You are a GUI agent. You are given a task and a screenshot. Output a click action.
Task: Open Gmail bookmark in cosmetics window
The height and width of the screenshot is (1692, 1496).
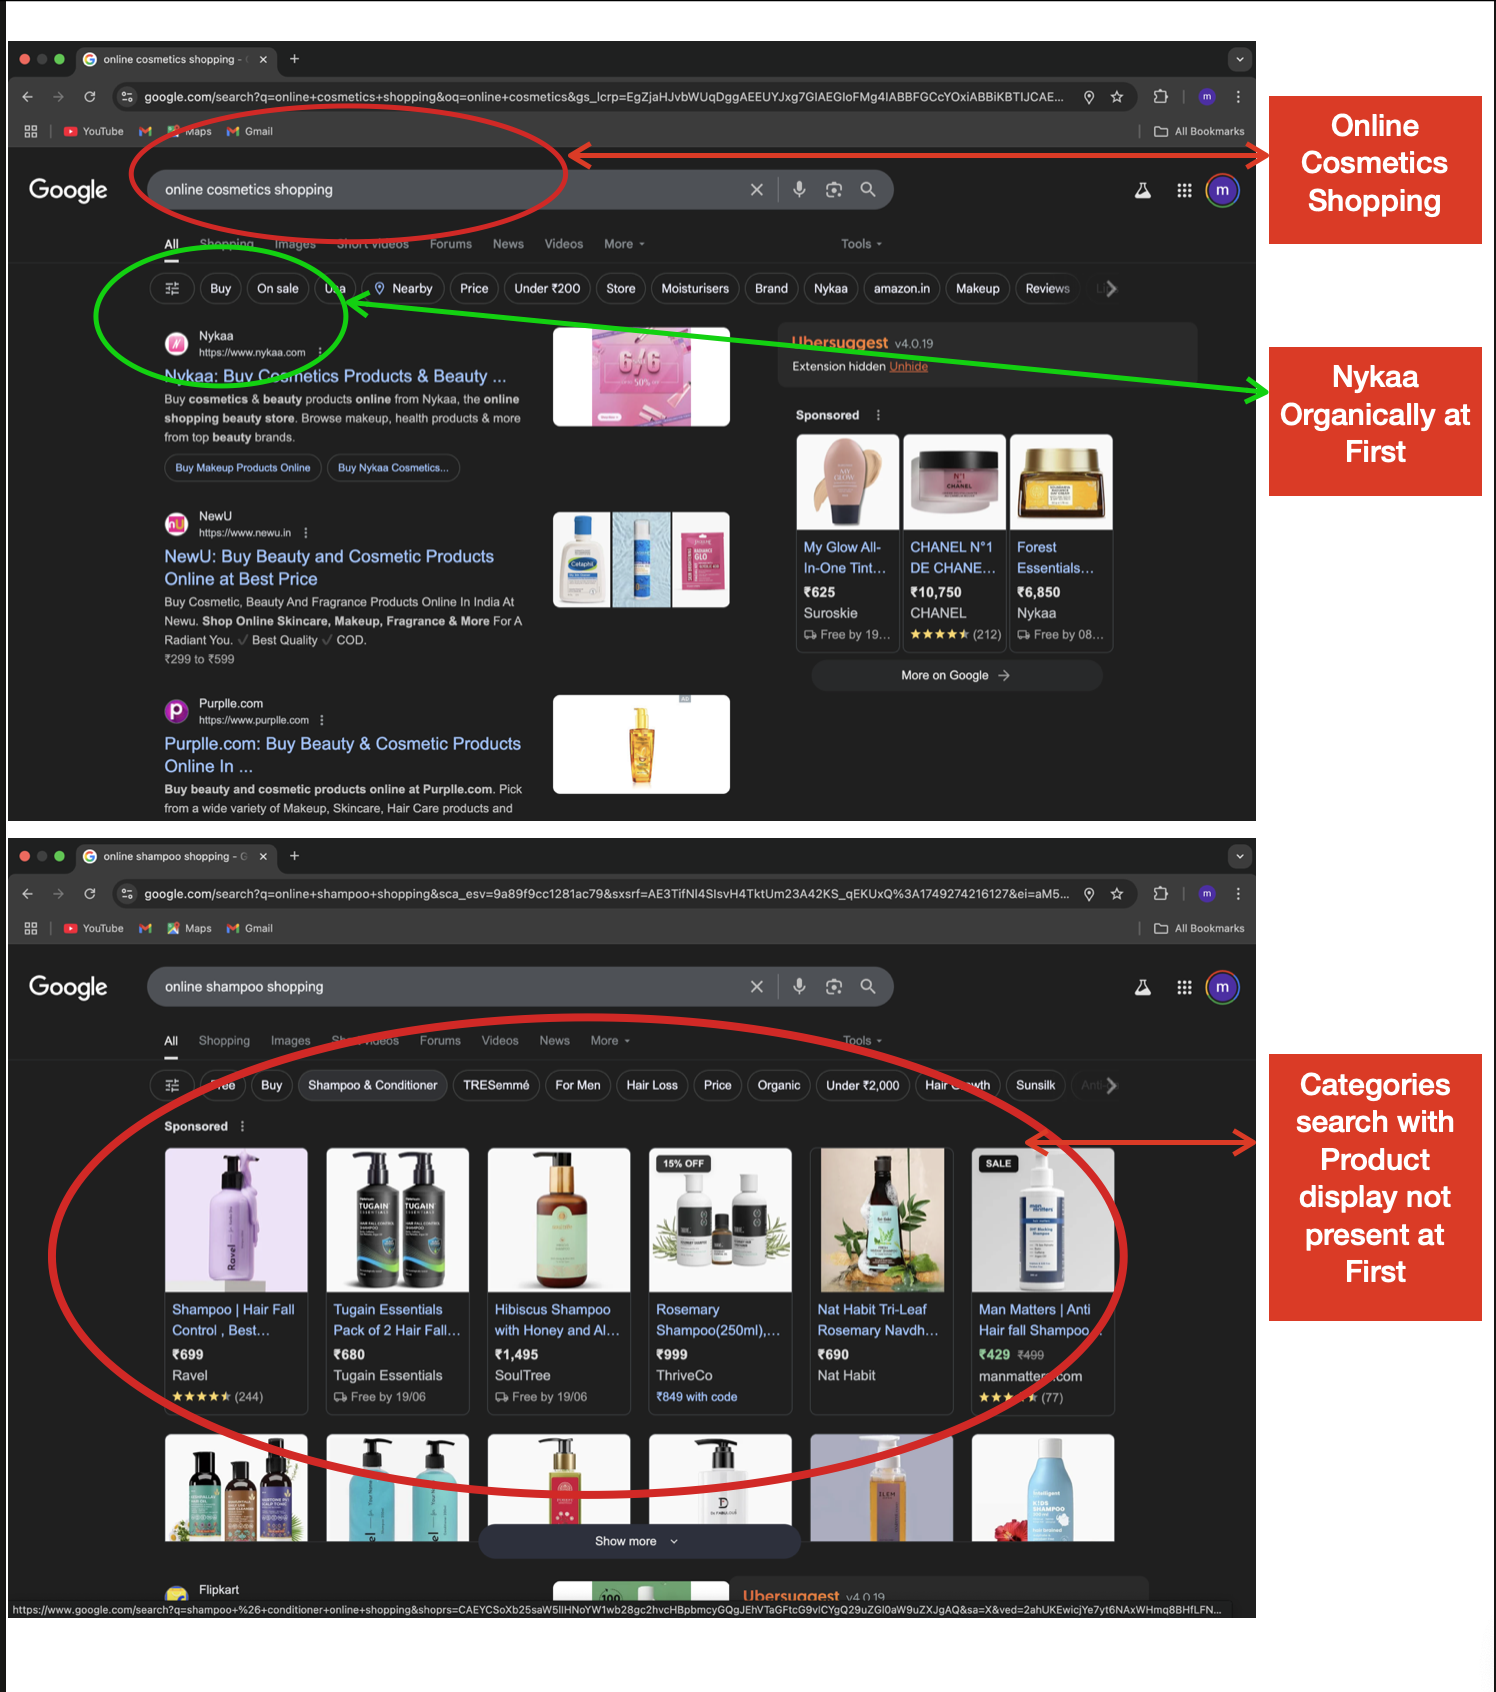(x=250, y=131)
